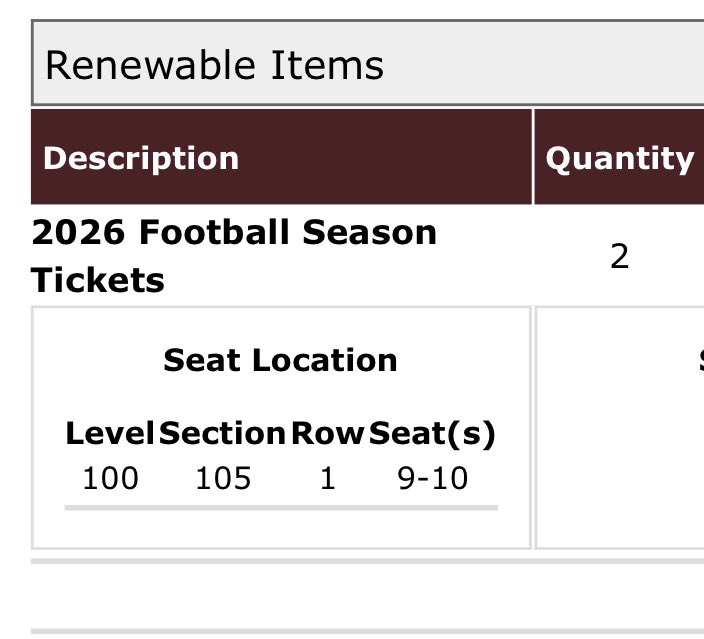Click the Level column label

click(110, 433)
